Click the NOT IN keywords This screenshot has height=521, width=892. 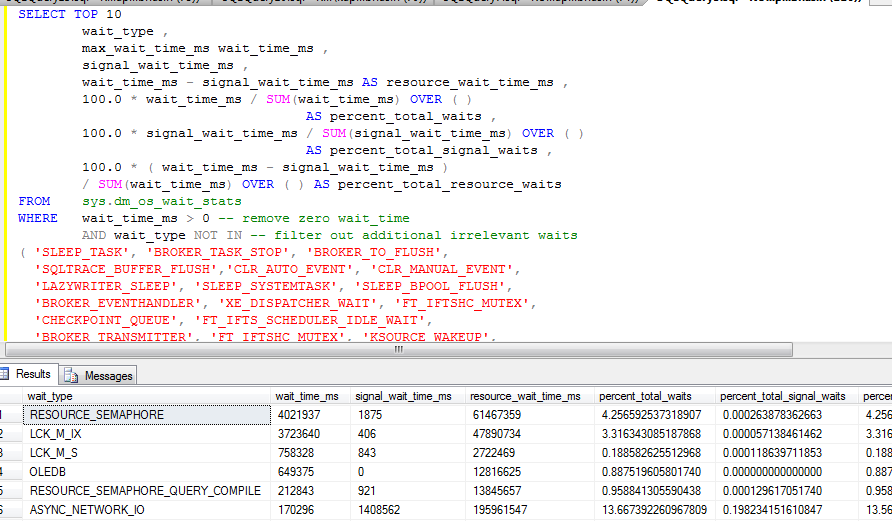(x=217, y=235)
